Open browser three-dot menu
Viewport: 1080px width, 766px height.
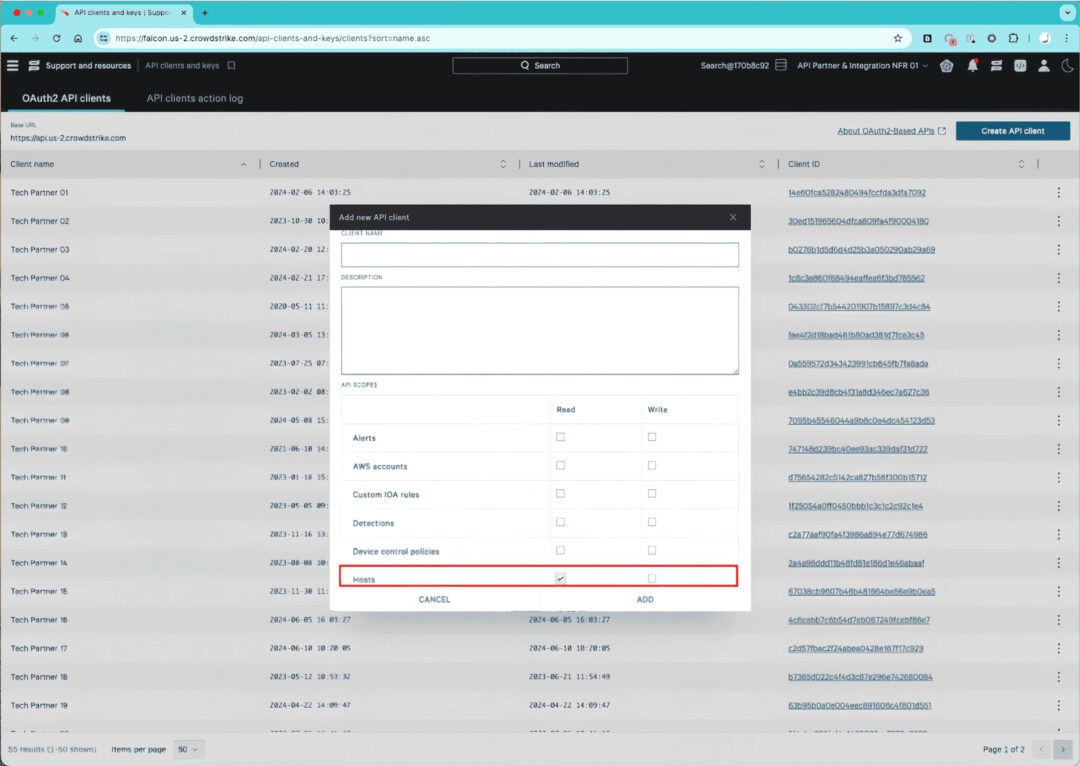coord(1066,39)
